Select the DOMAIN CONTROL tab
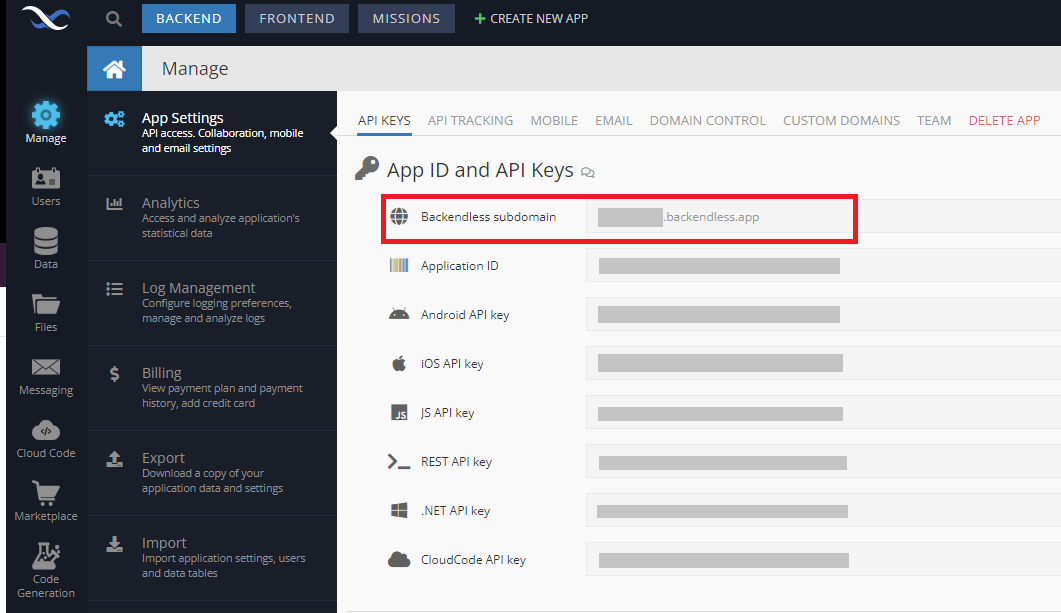The width and height of the screenshot is (1061, 613). (708, 120)
